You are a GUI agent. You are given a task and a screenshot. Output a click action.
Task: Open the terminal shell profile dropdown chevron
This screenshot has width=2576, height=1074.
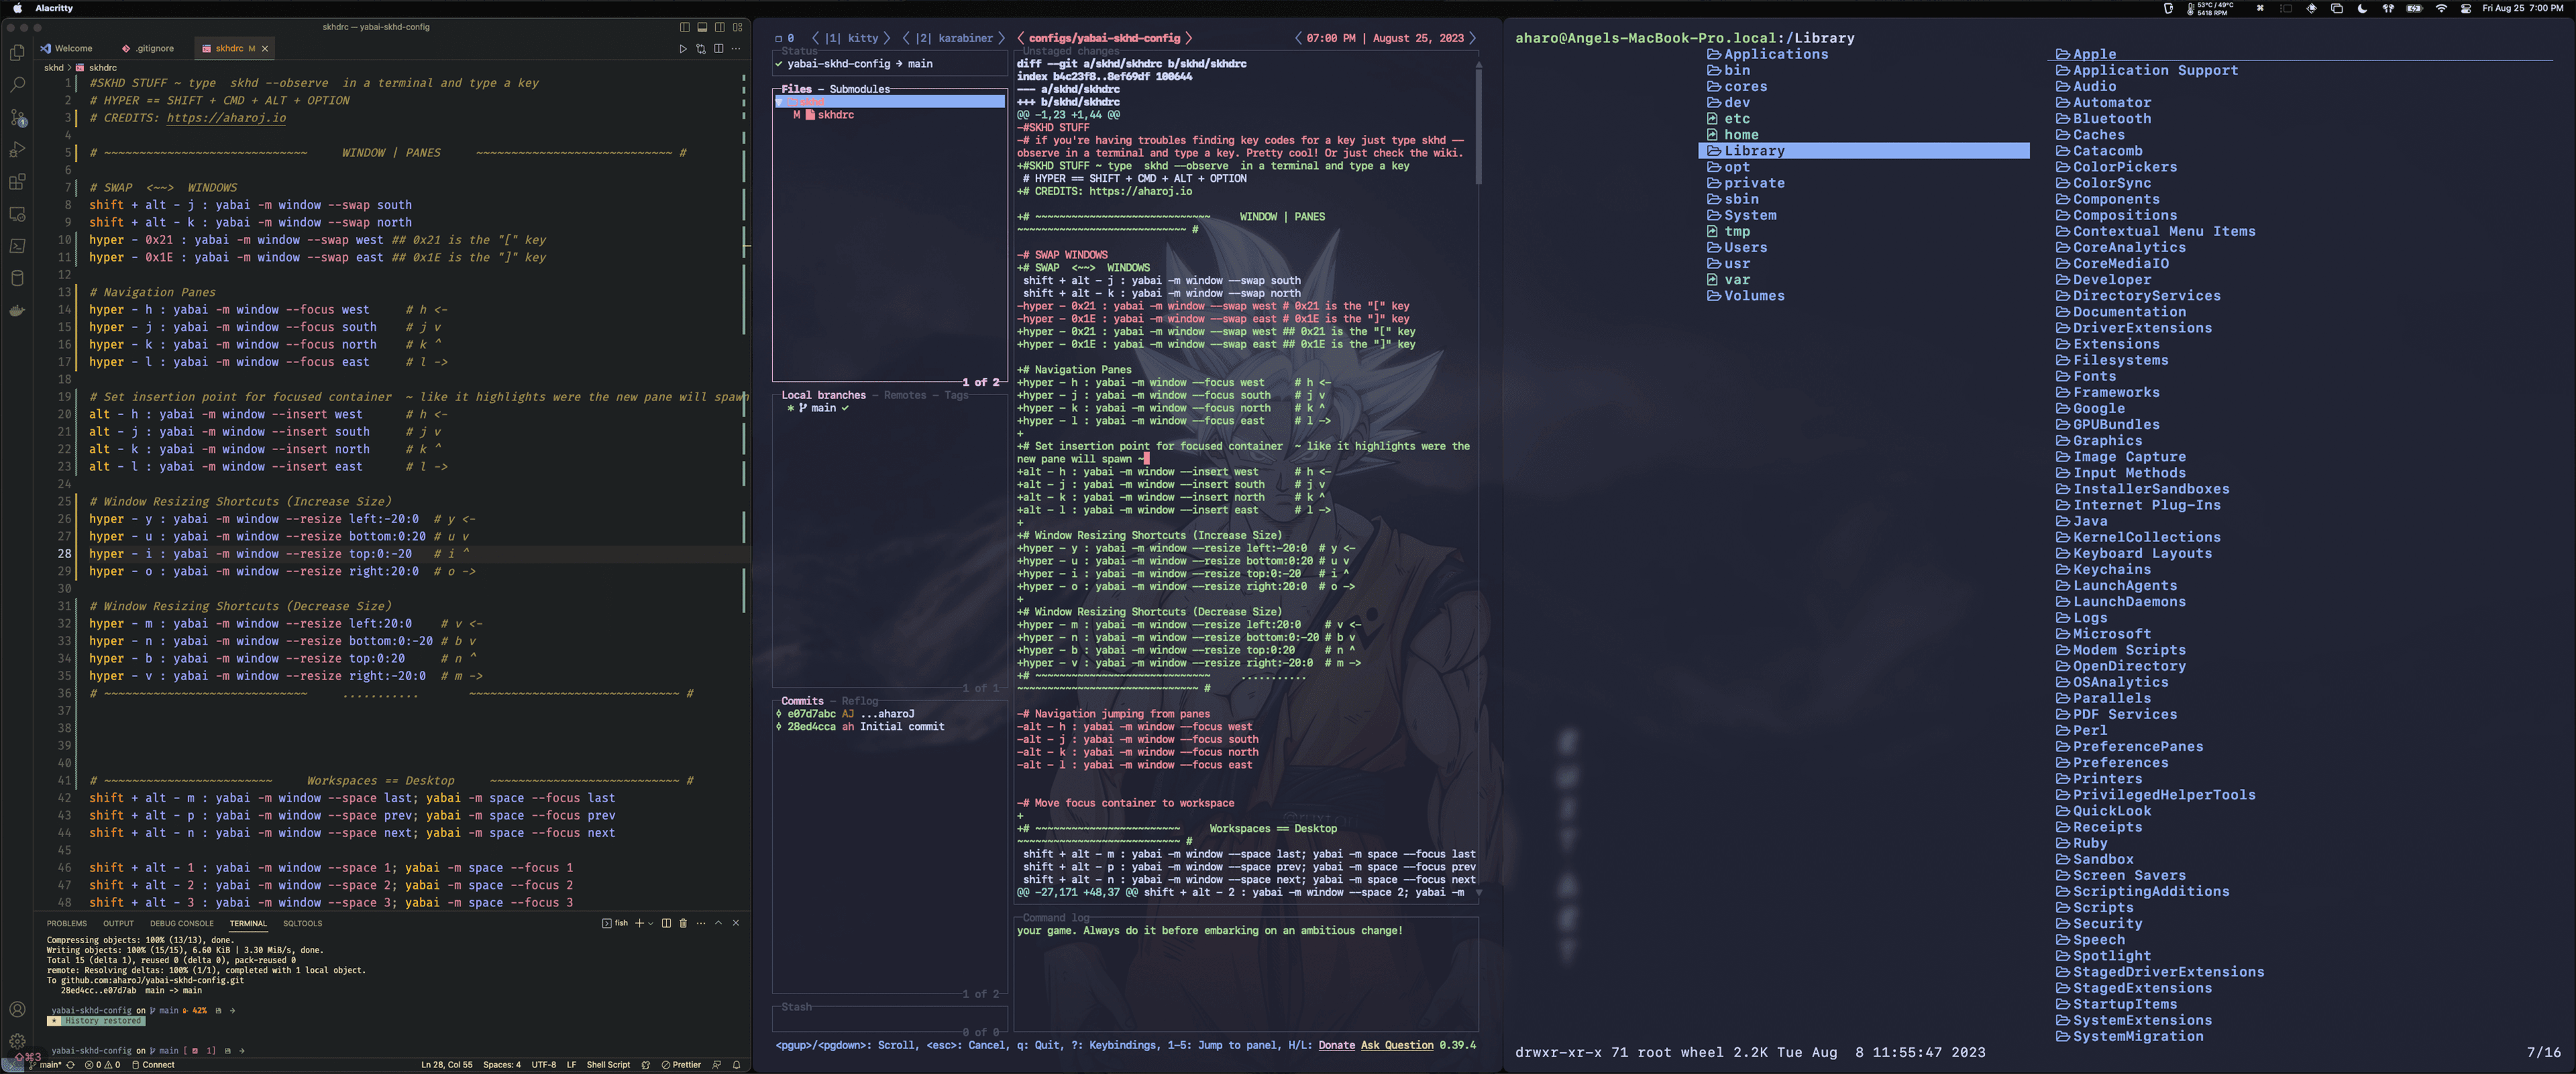click(x=651, y=923)
